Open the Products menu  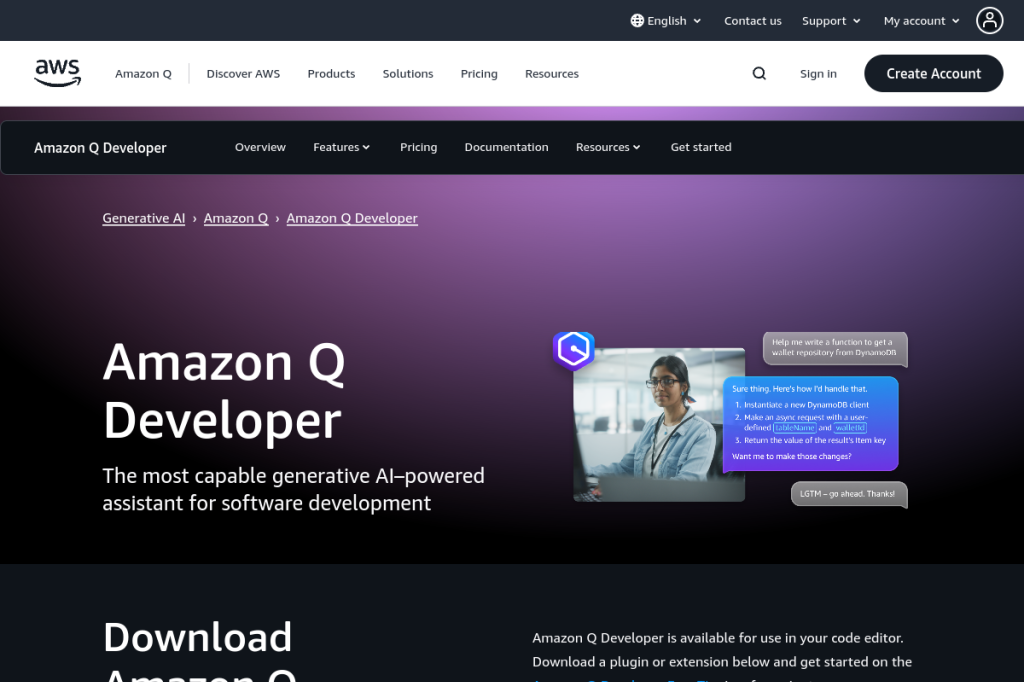[331, 74]
